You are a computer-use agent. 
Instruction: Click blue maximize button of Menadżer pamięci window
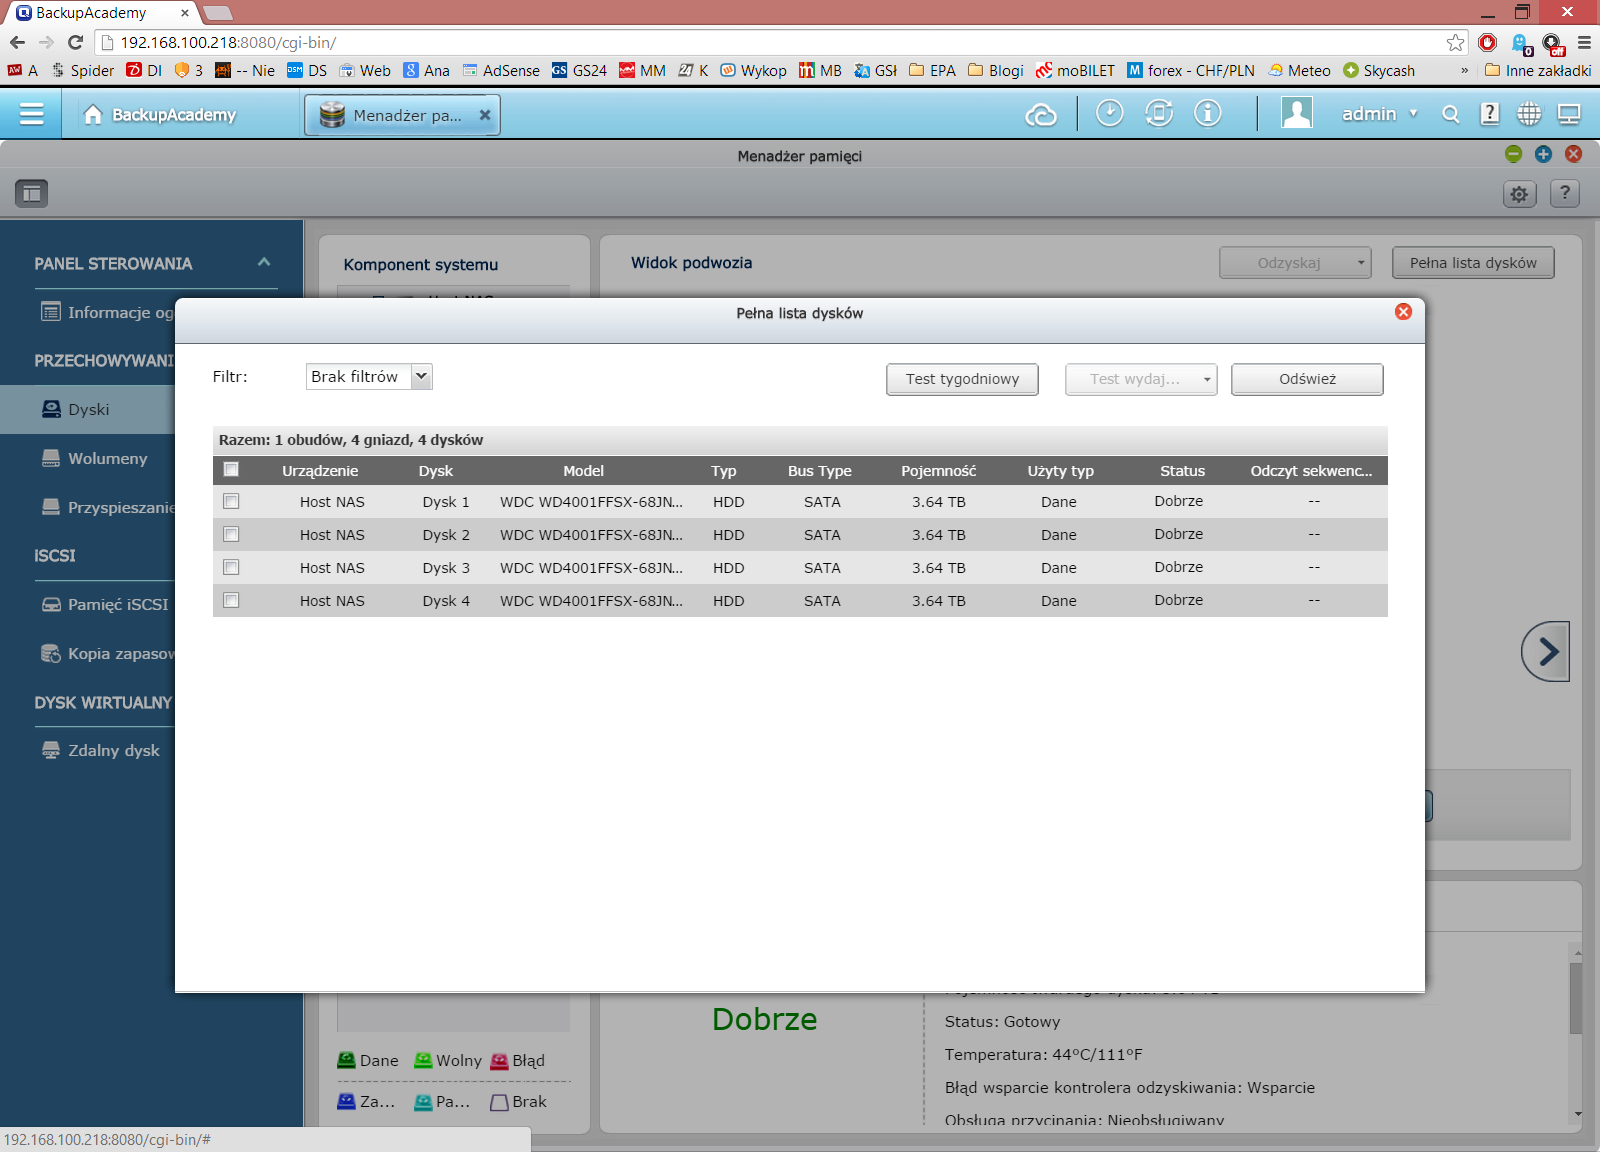click(x=1543, y=153)
